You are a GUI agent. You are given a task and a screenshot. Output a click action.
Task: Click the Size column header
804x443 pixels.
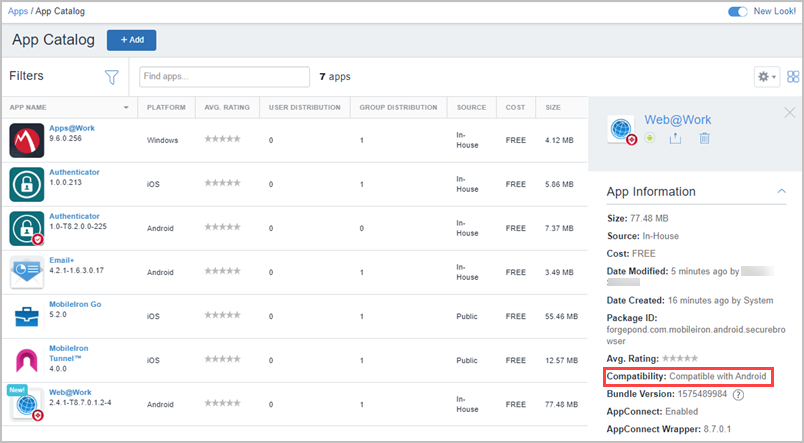coord(553,108)
